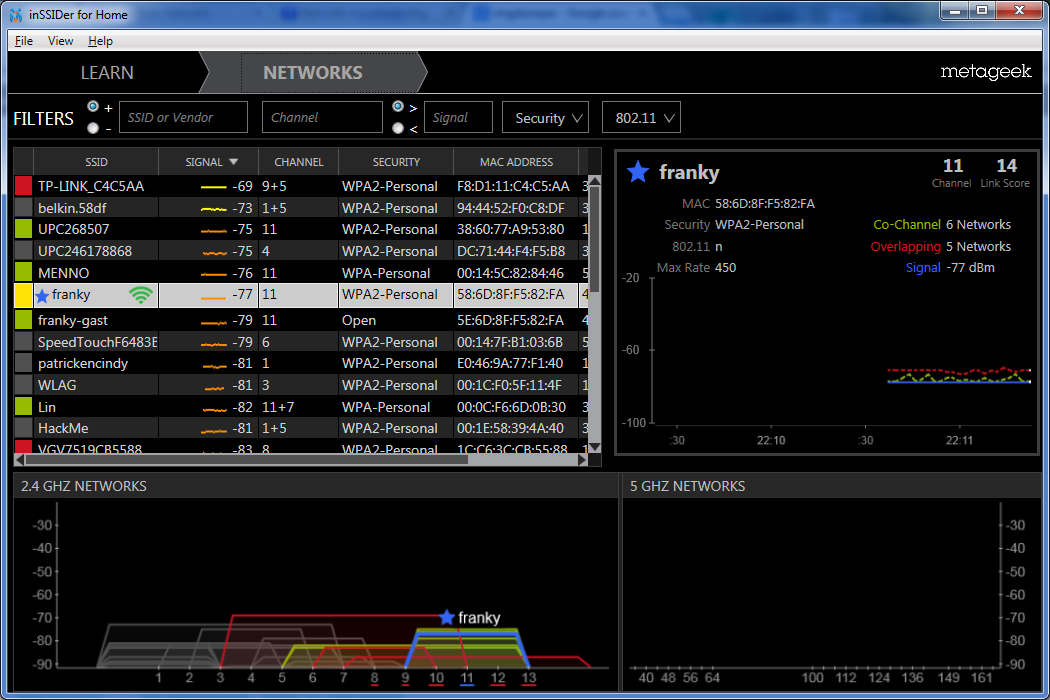The image size is (1050, 700).
Task: Click the table's vertical scrollbar down arrow
Action: 594,447
